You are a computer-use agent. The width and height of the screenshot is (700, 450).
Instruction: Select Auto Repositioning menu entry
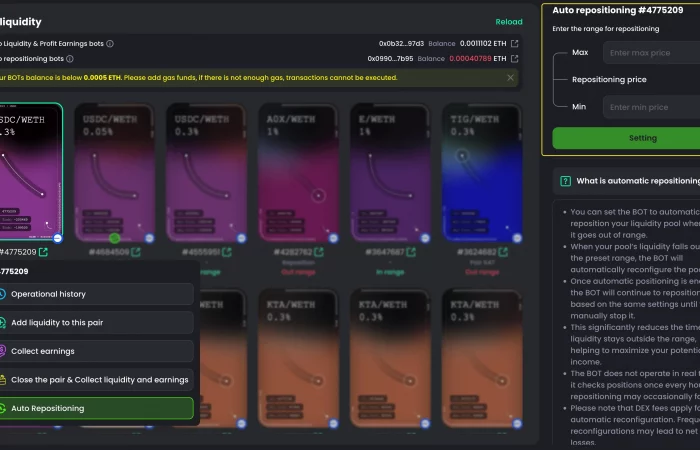point(96,408)
